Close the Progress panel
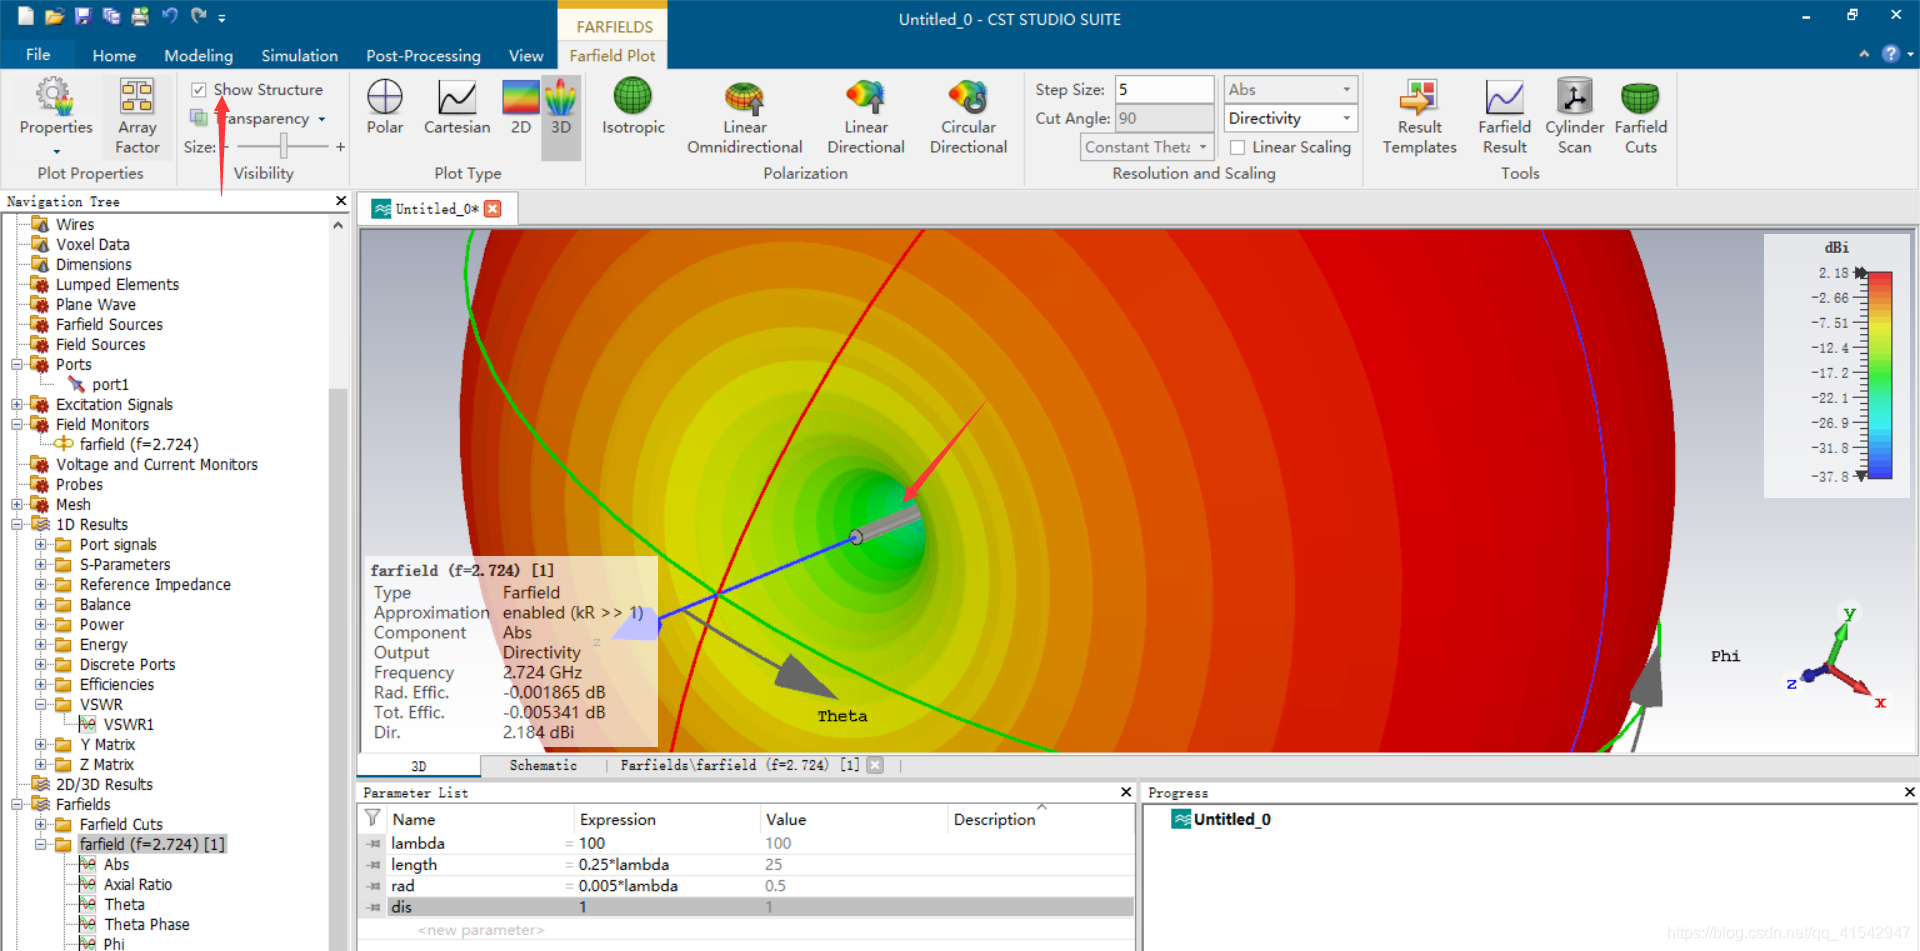 1909,792
